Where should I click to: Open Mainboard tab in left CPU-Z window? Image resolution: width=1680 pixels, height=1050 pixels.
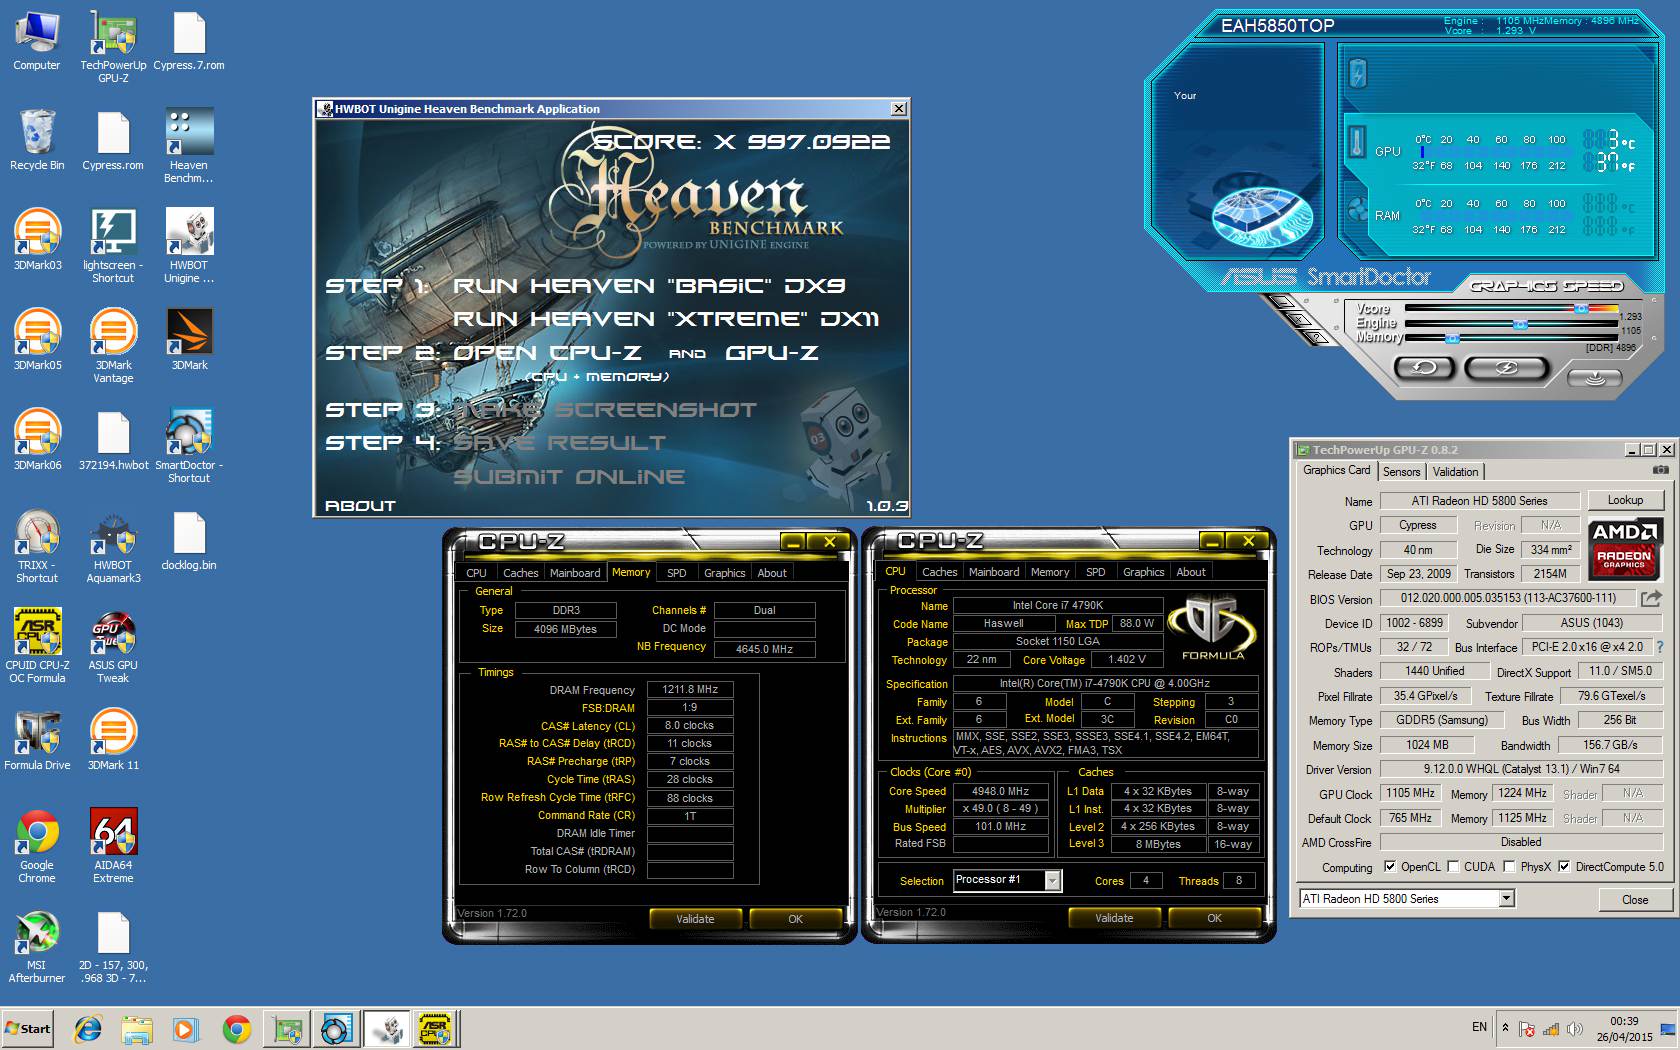pyautogui.click(x=575, y=573)
